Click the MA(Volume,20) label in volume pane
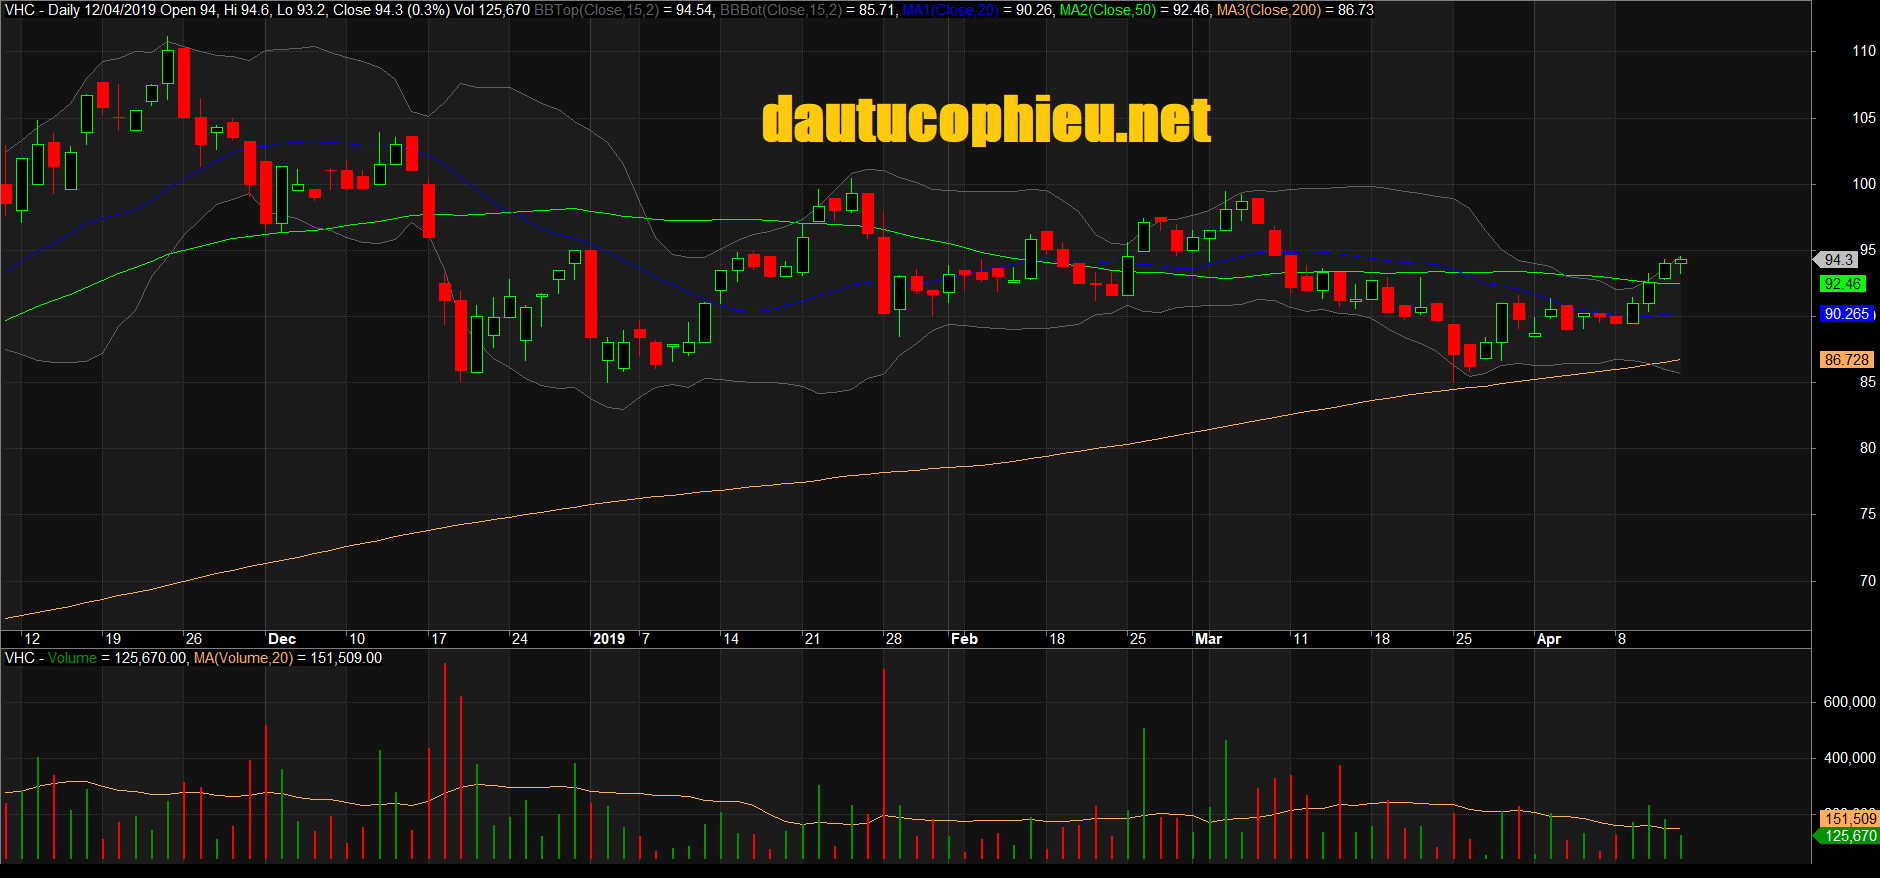The width and height of the screenshot is (1880, 878). 243,658
